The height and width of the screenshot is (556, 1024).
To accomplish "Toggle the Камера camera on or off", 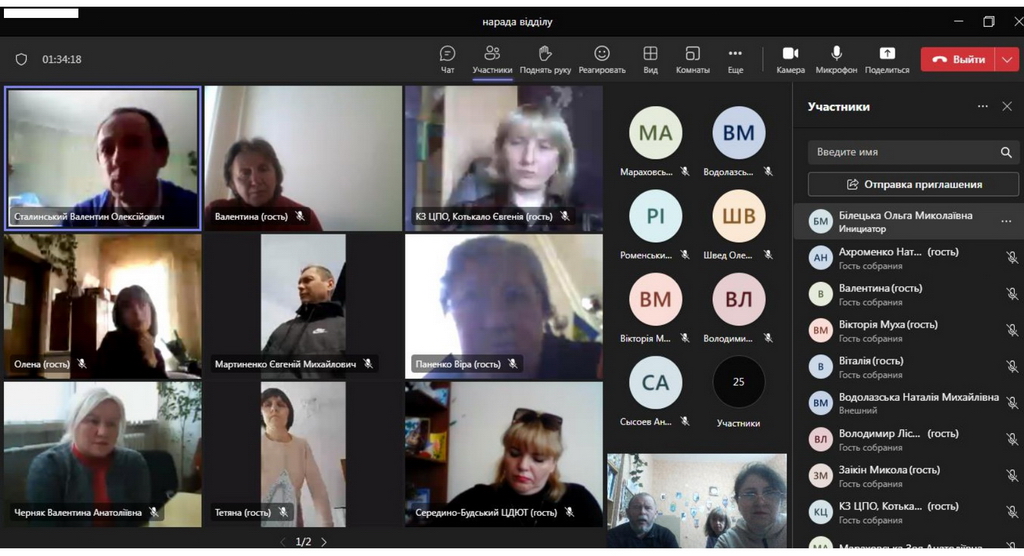I will (790, 59).
